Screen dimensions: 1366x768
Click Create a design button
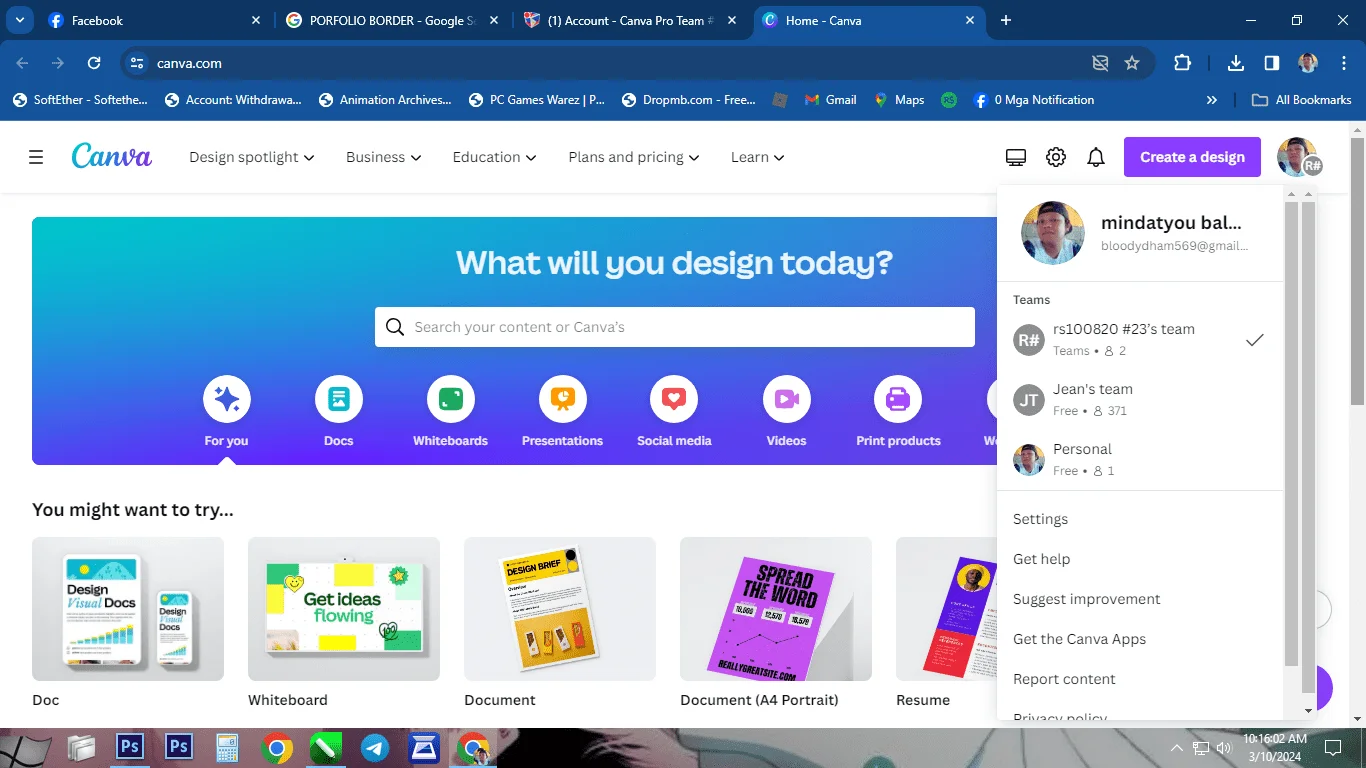point(1192,157)
